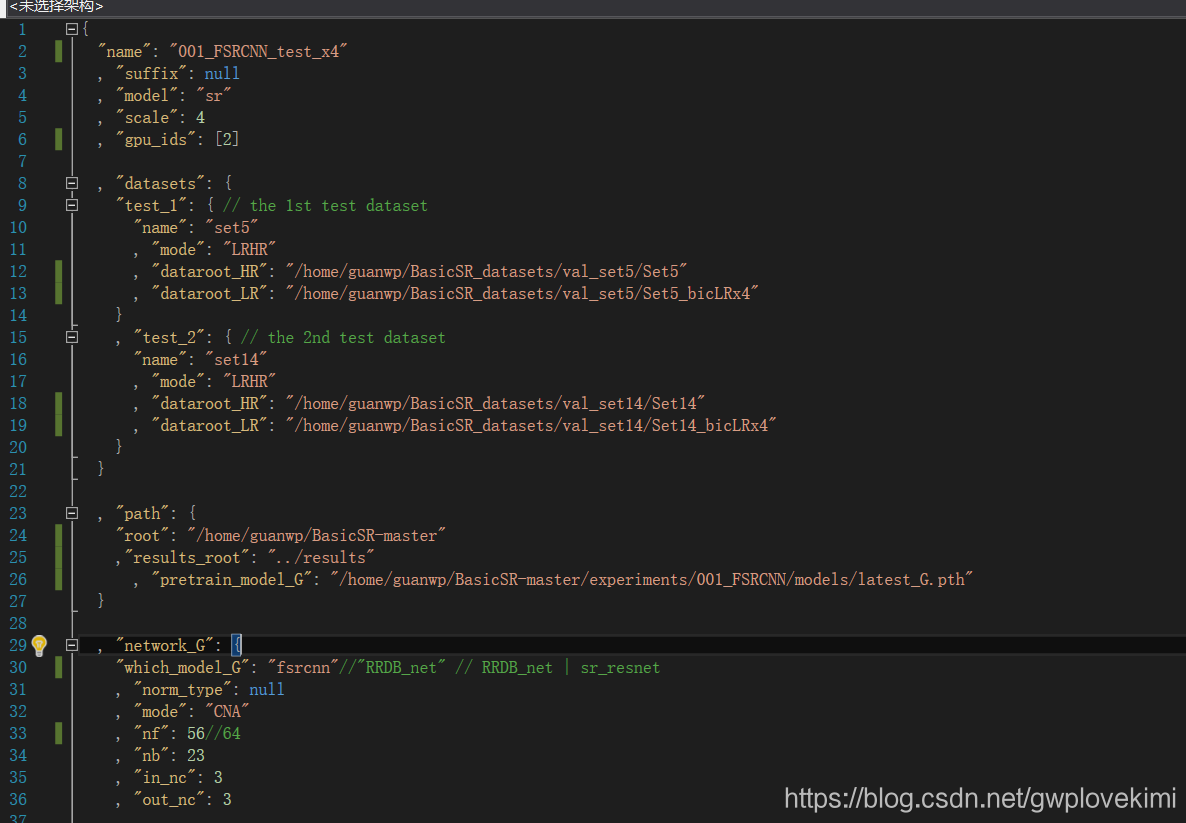1186x823 pixels.
Task: Collapse the "path" block fold marker
Action: [x=72, y=513]
